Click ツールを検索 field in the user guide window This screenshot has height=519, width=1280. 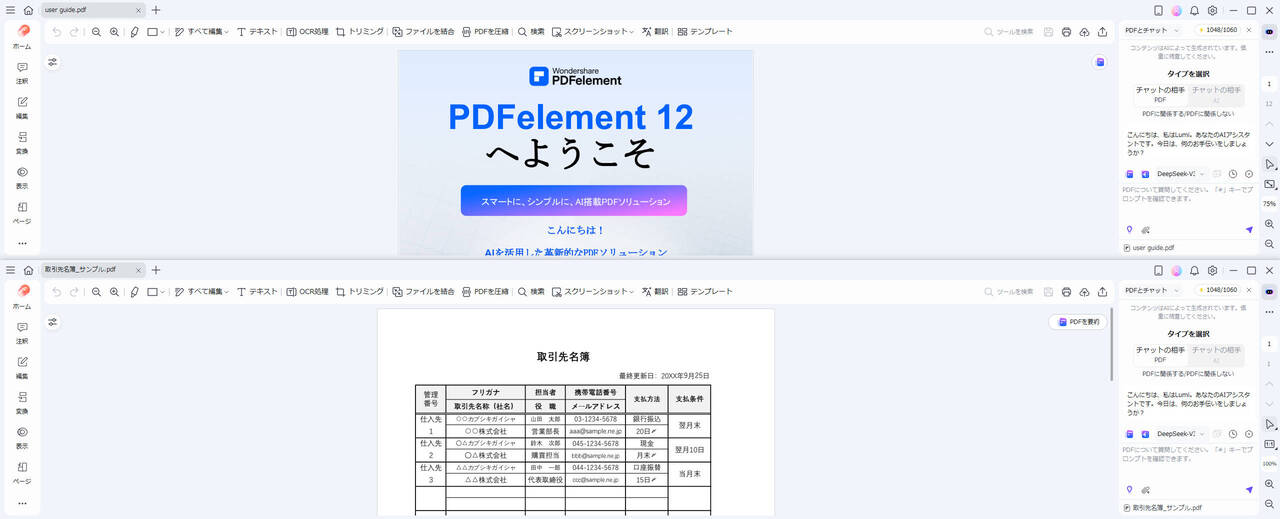point(1008,32)
